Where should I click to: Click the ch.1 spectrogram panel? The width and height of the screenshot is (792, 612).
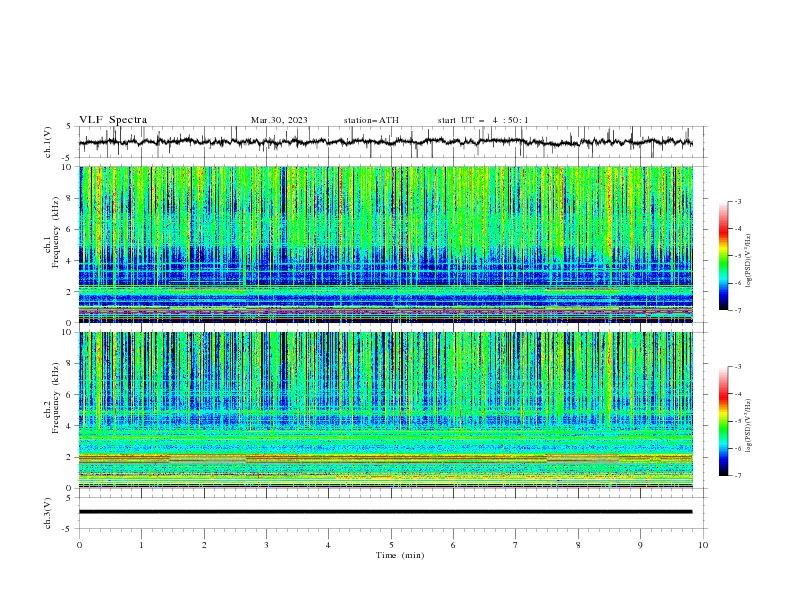[x=385, y=244]
